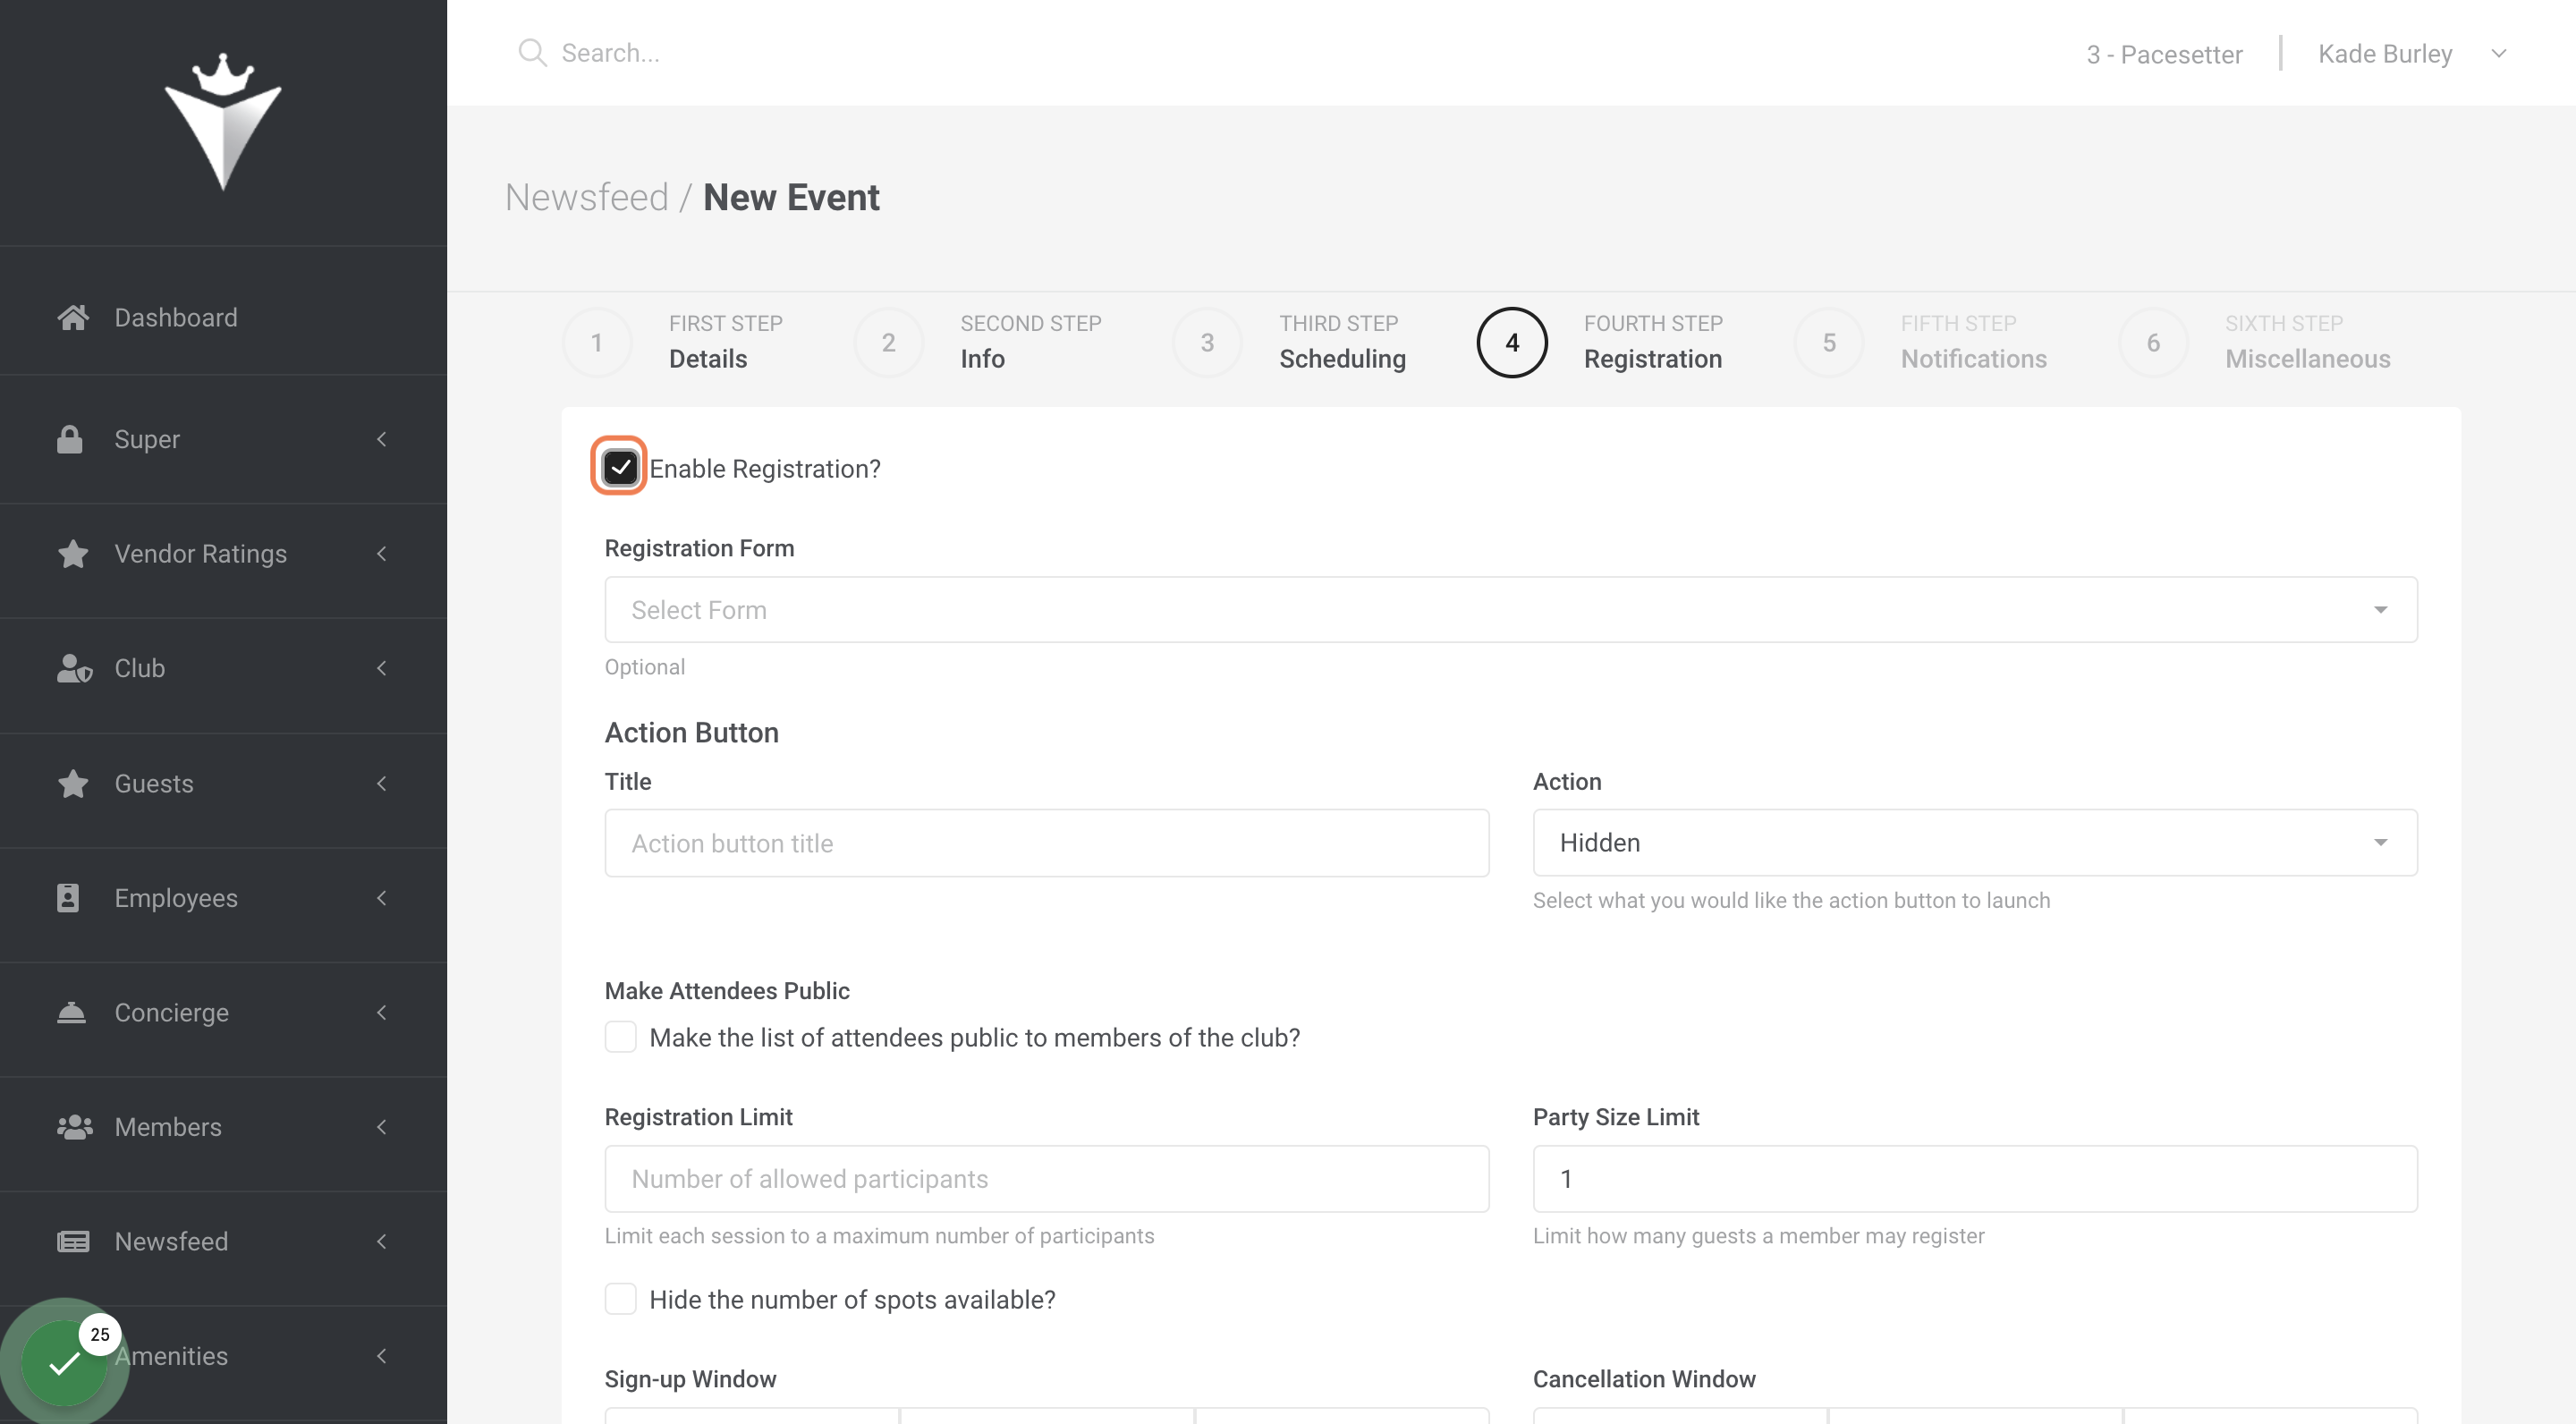Click the Concierge bell icon
2576x1424 pixels.
click(x=71, y=1012)
